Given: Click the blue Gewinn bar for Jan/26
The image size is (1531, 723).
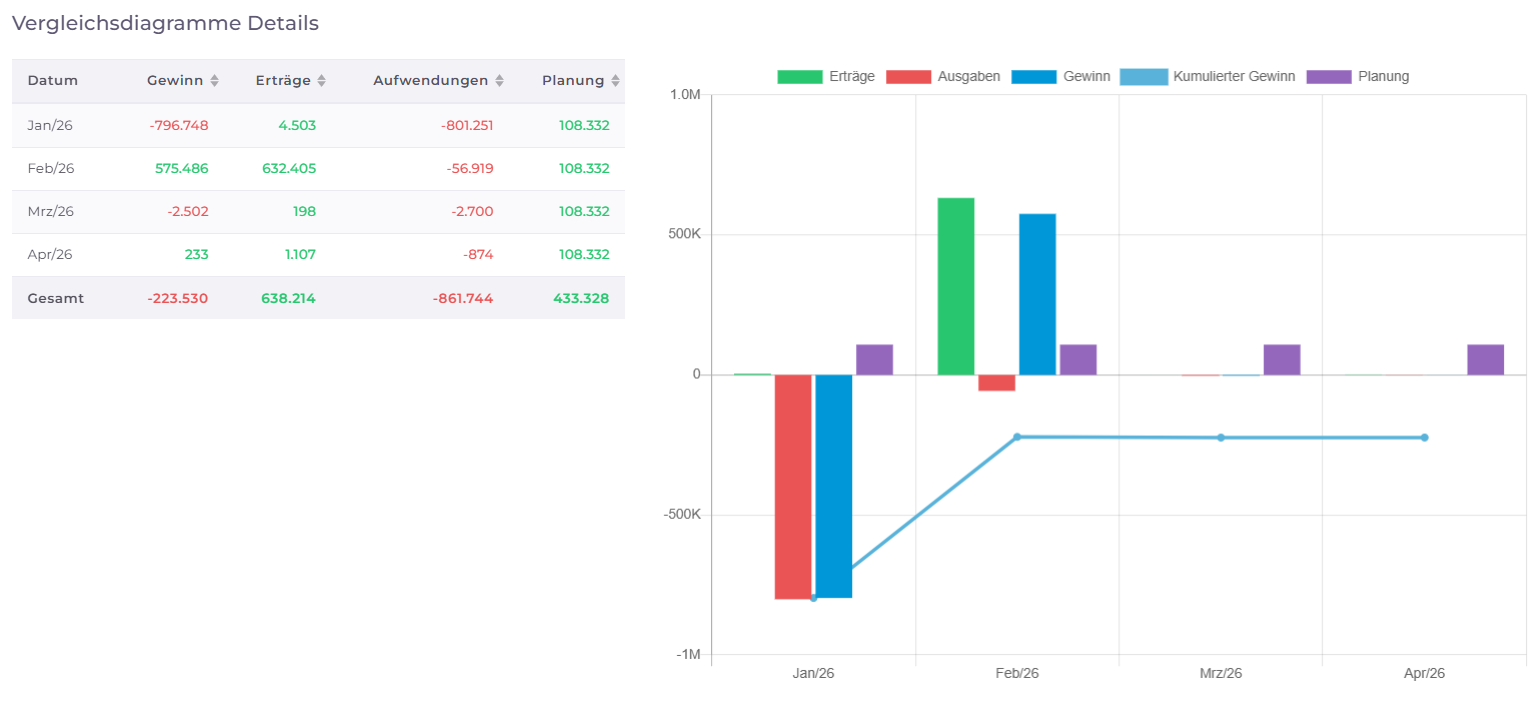Looking at the screenshot, I should (834, 486).
